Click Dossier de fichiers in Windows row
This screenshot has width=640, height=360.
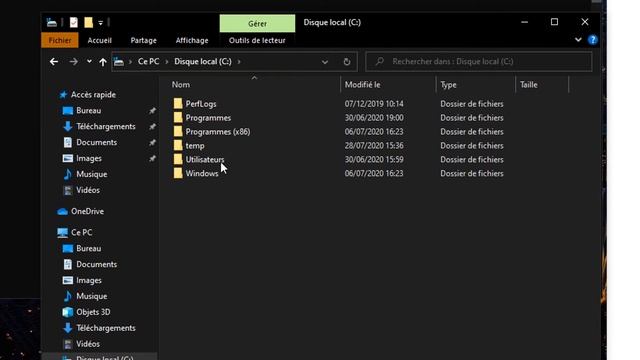(x=471, y=173)
